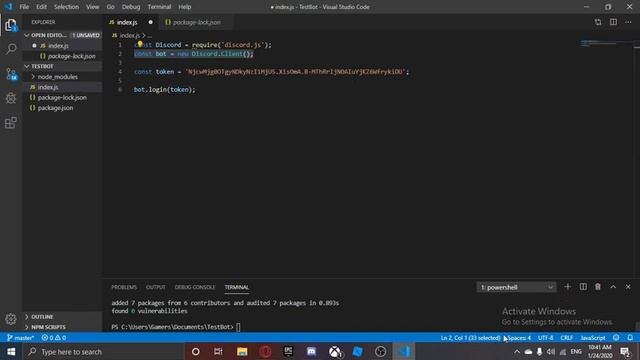This screenshot has width=640, height=360.
Task: Open the powershell terminal selector dropdown
Action: (x=516, y=287)
